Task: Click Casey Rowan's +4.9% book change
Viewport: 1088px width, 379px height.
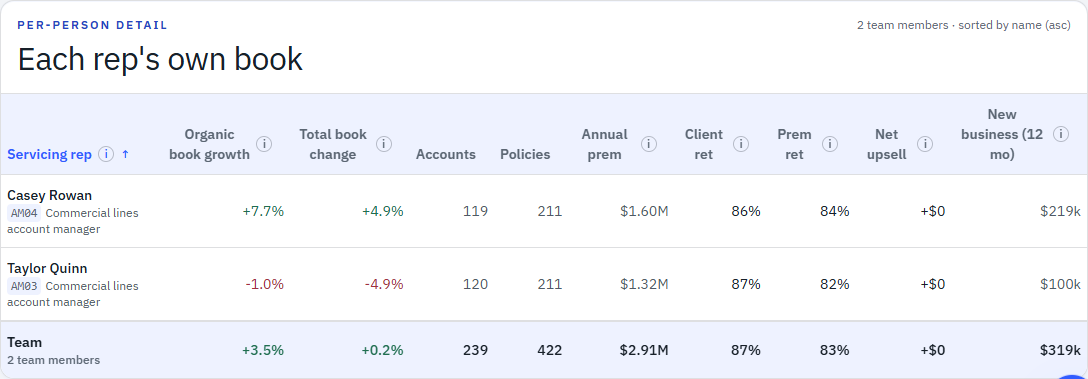Action: click(x=382, y=211)
